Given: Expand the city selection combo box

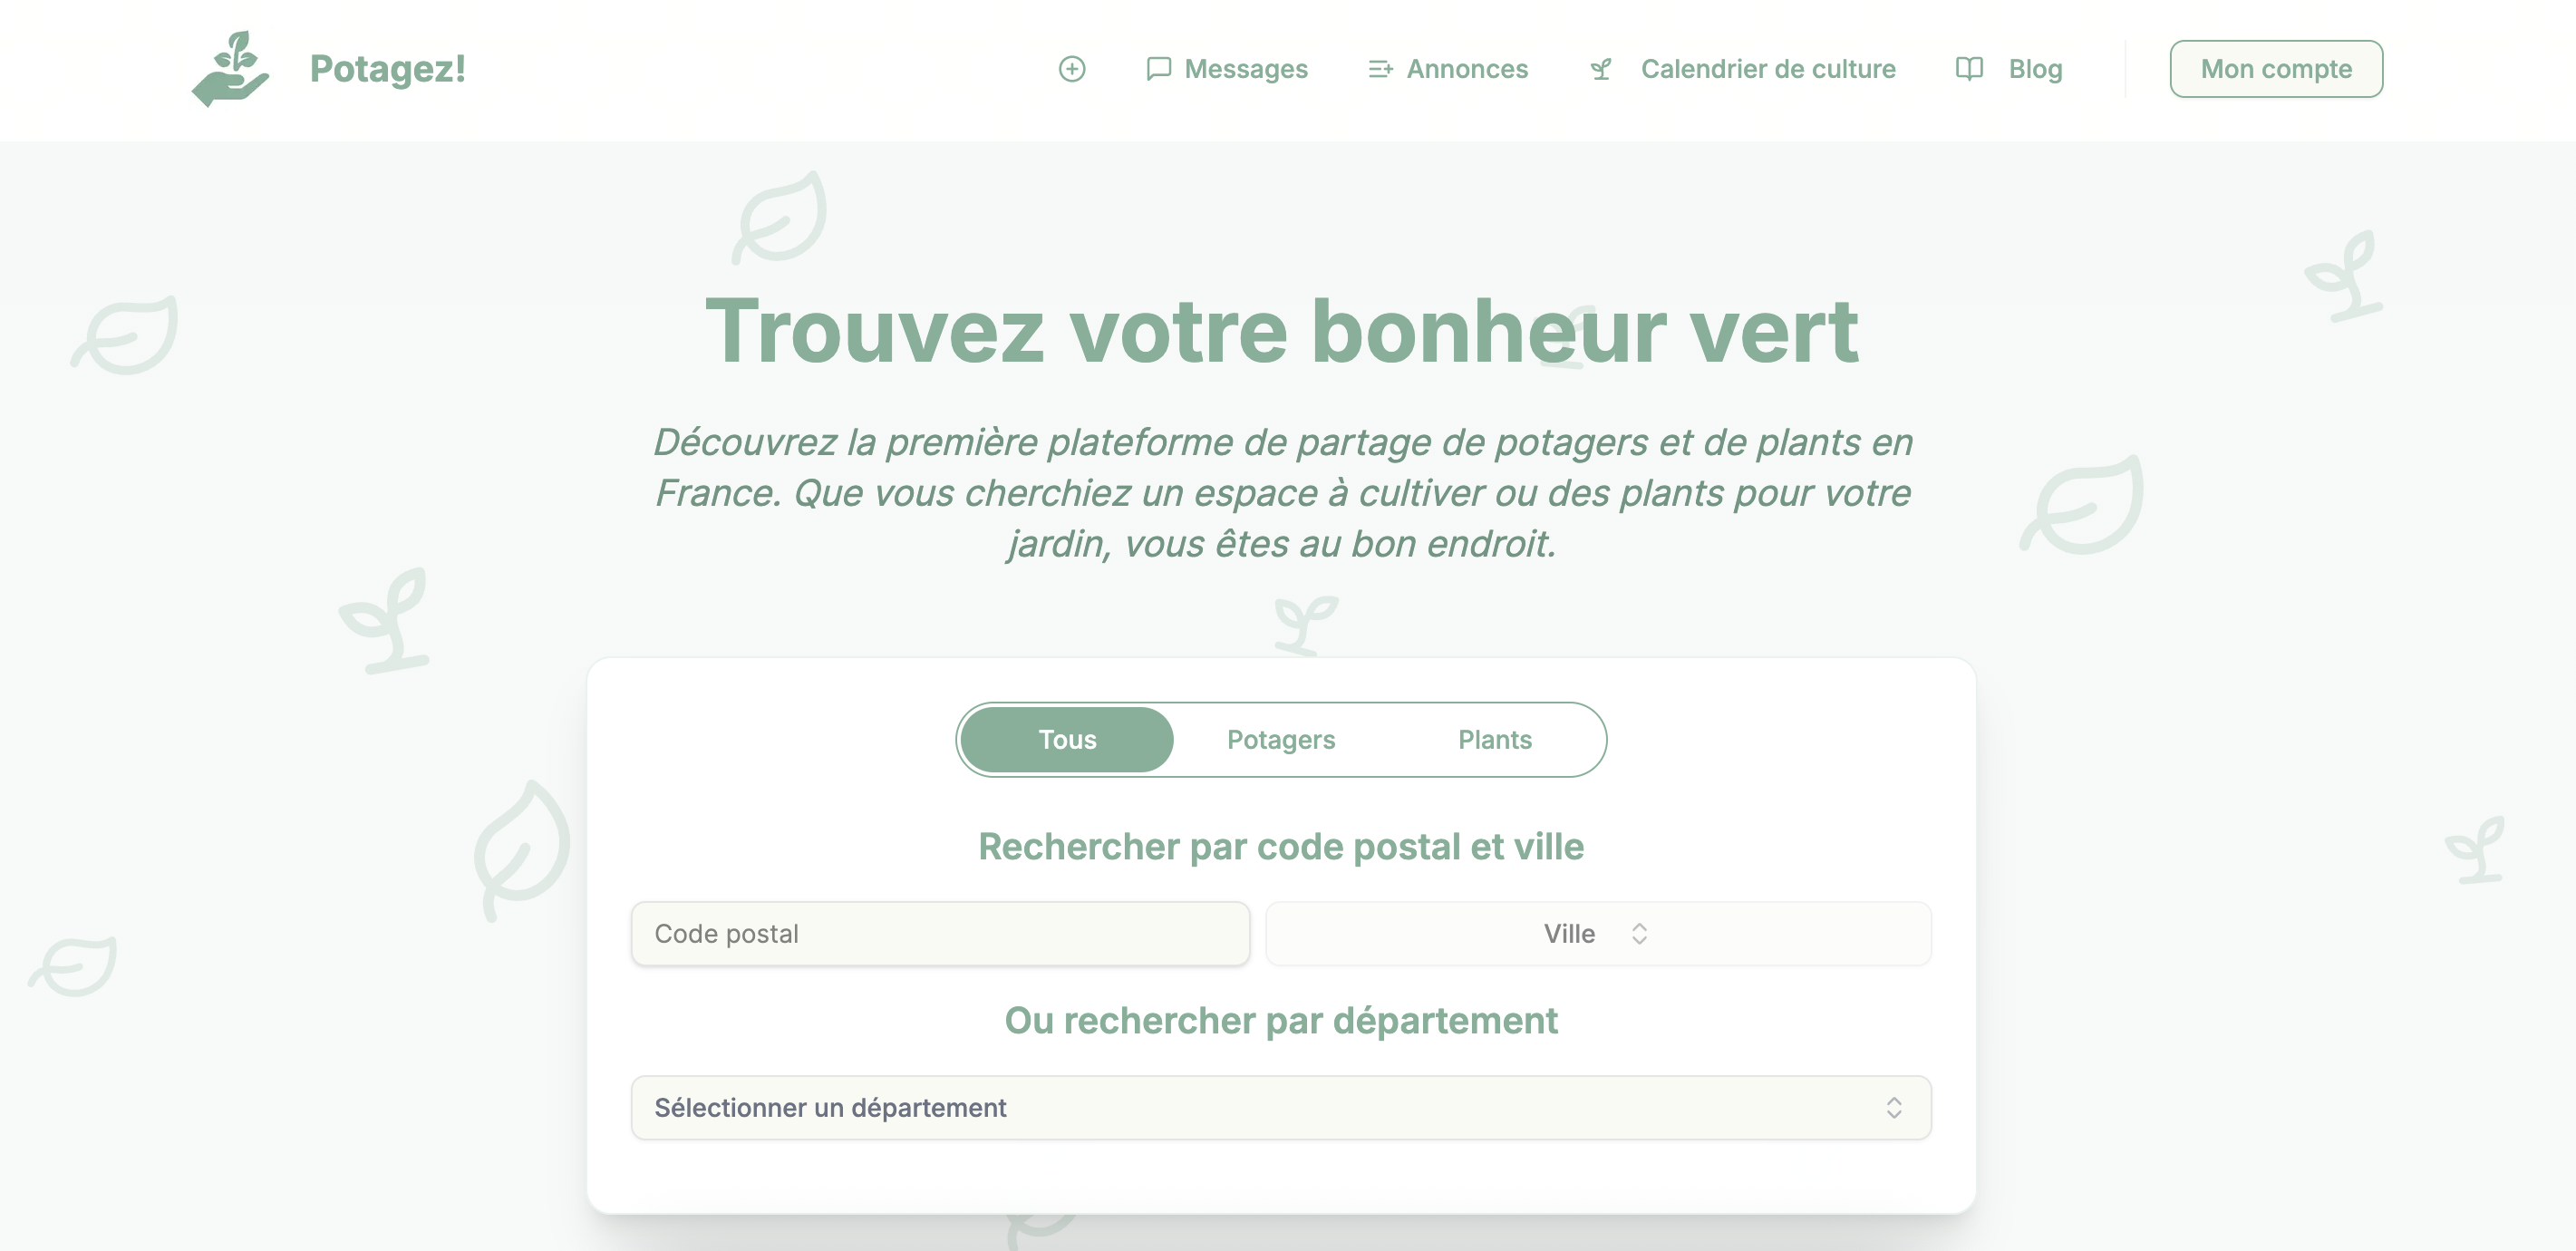Looking at the screenshot, I should 1597,933.
